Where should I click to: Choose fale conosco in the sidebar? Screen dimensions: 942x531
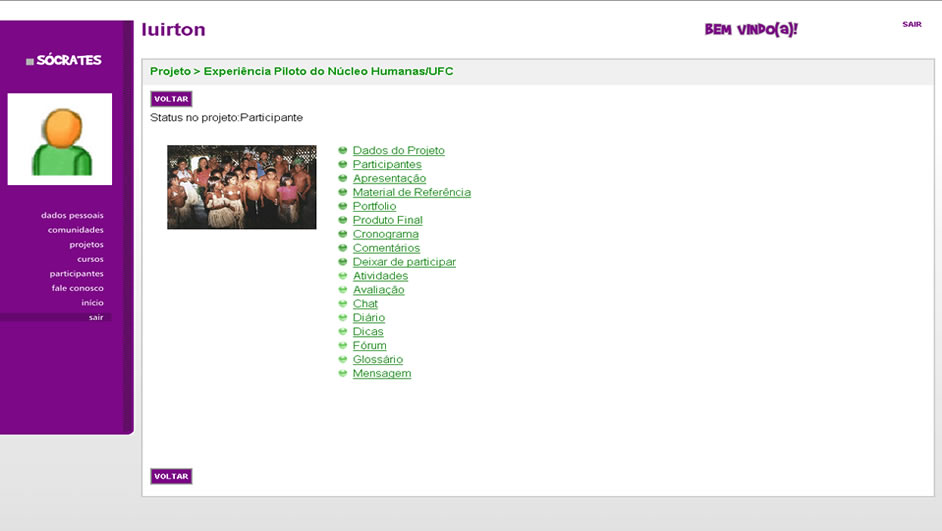coord(77,288)
